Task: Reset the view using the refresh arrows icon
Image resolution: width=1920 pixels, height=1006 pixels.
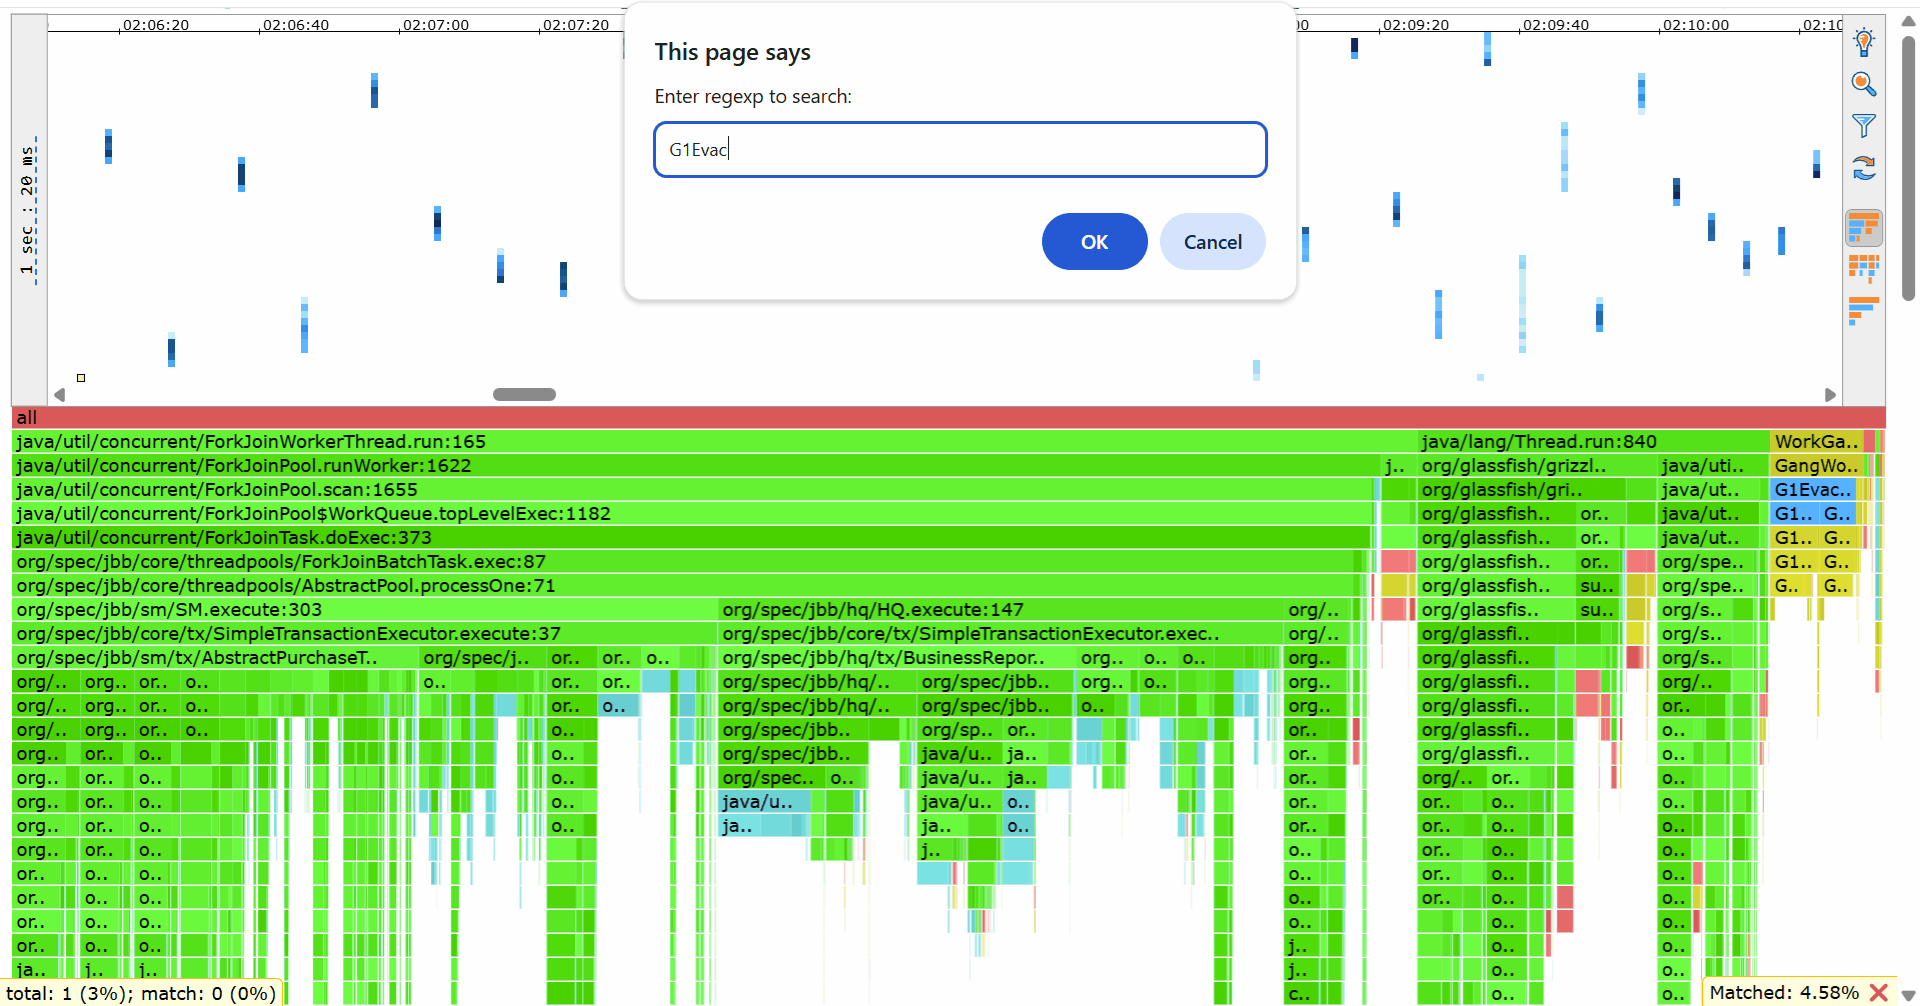Action: pos(1864,167)
